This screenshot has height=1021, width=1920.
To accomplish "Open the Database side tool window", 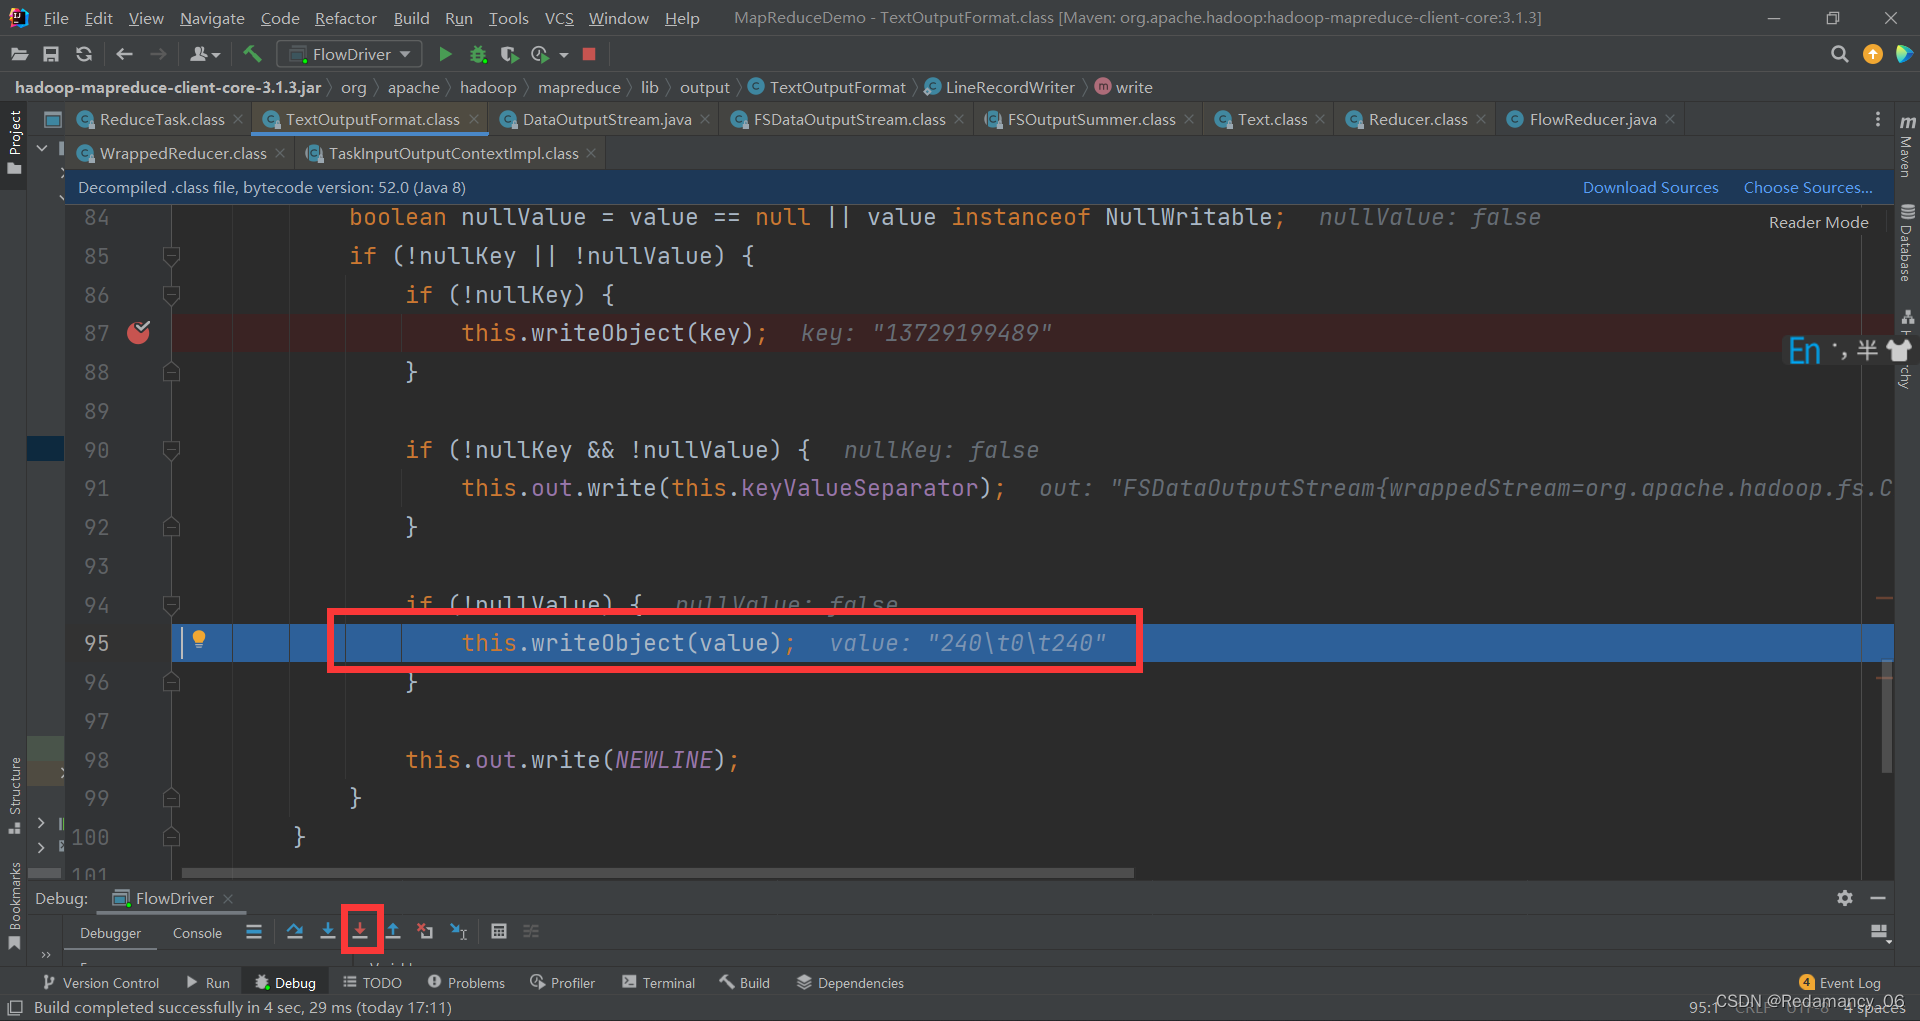I will [x=1907, y=243].
